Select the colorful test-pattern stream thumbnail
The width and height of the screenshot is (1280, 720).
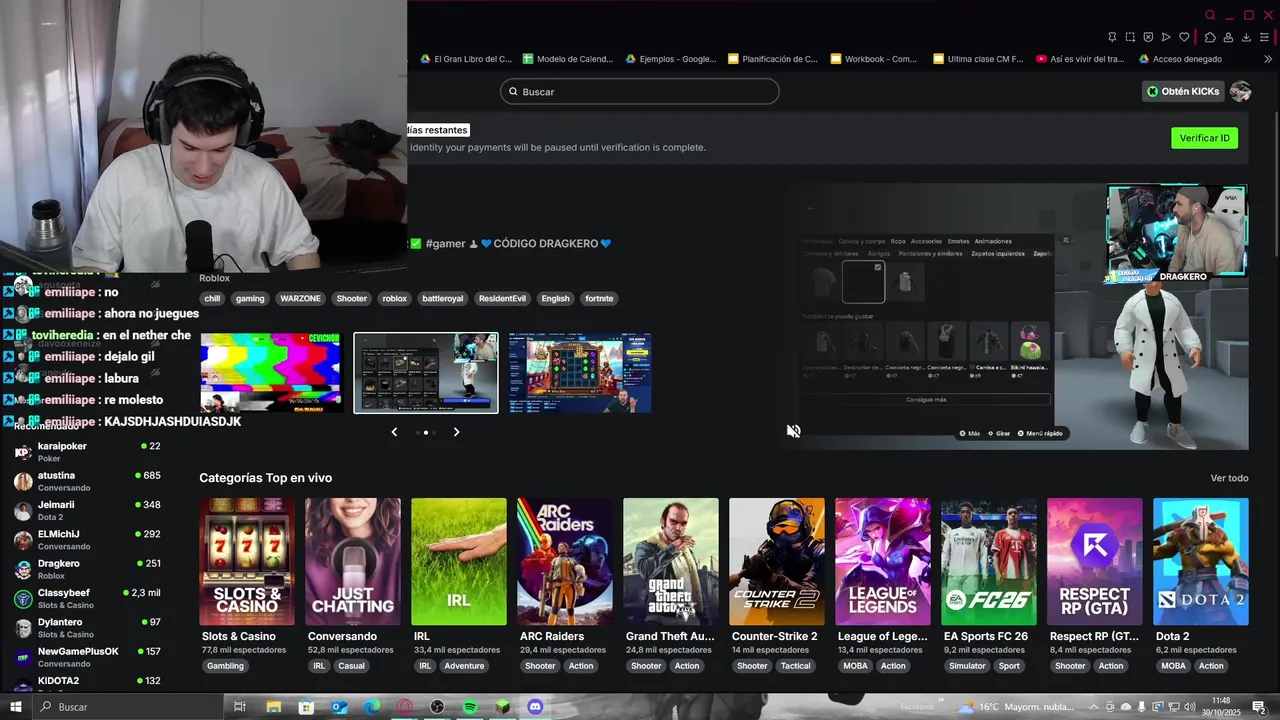pos(270,373)
